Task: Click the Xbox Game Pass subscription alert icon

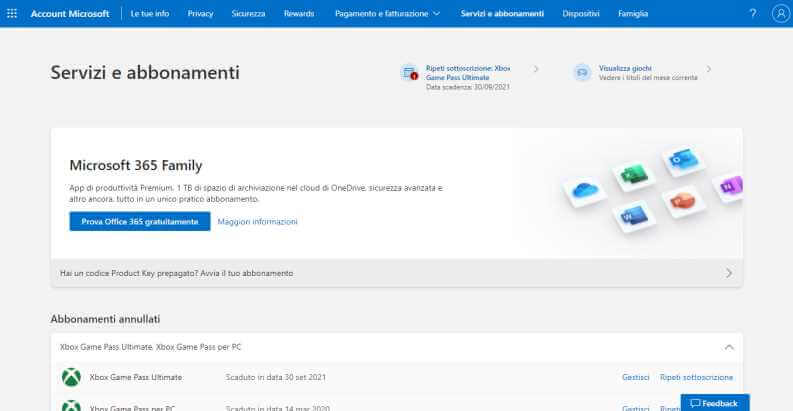Action: tap(410, 73)
